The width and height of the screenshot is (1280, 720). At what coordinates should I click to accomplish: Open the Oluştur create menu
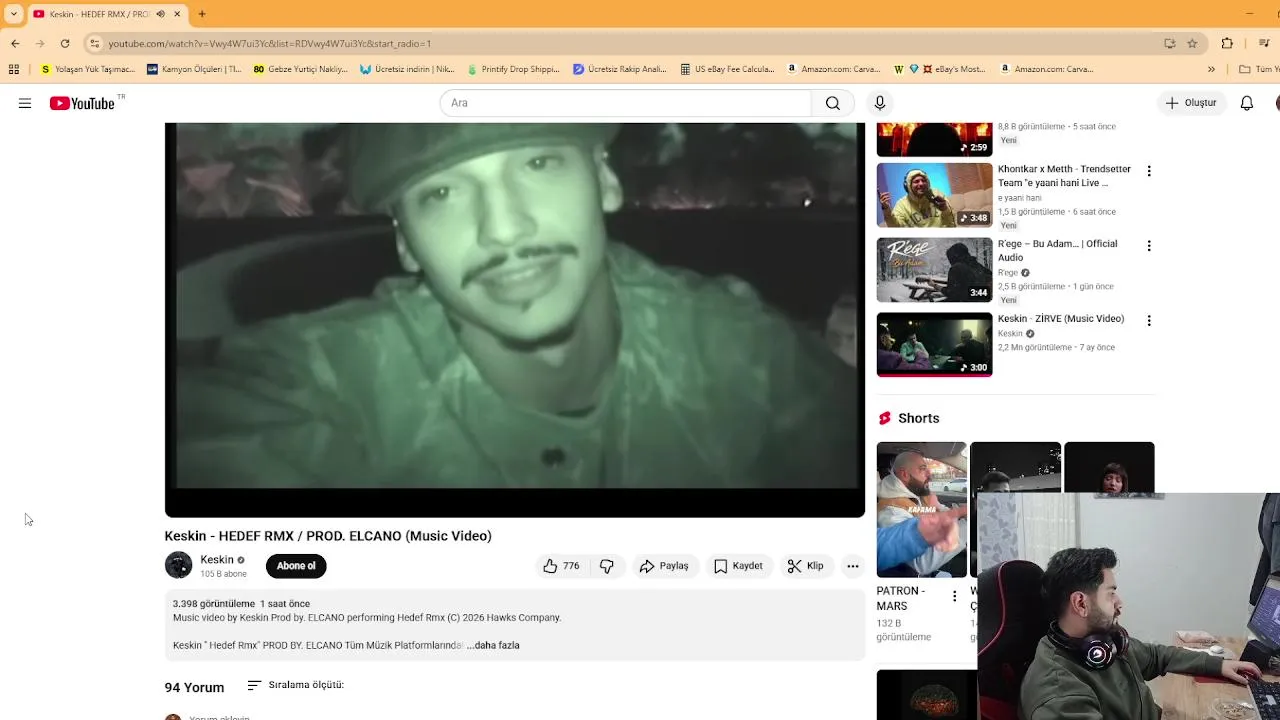1191,103
